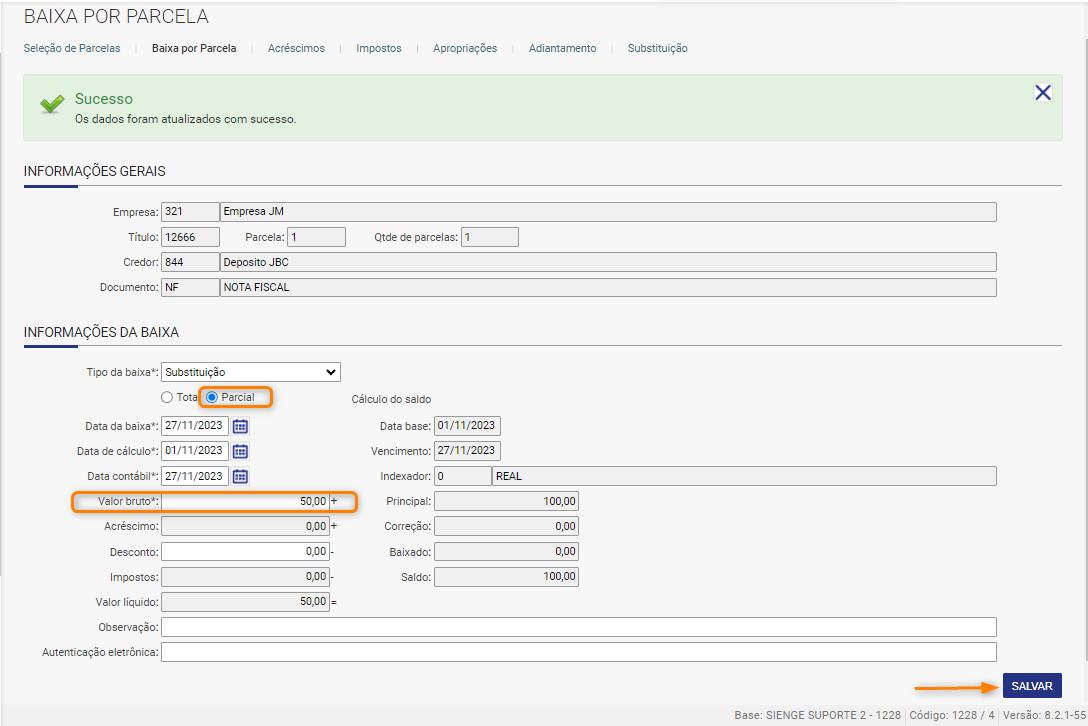Select the Parcial radio option
Viewport: 1088px width, 726px height.
click(212, 397)
